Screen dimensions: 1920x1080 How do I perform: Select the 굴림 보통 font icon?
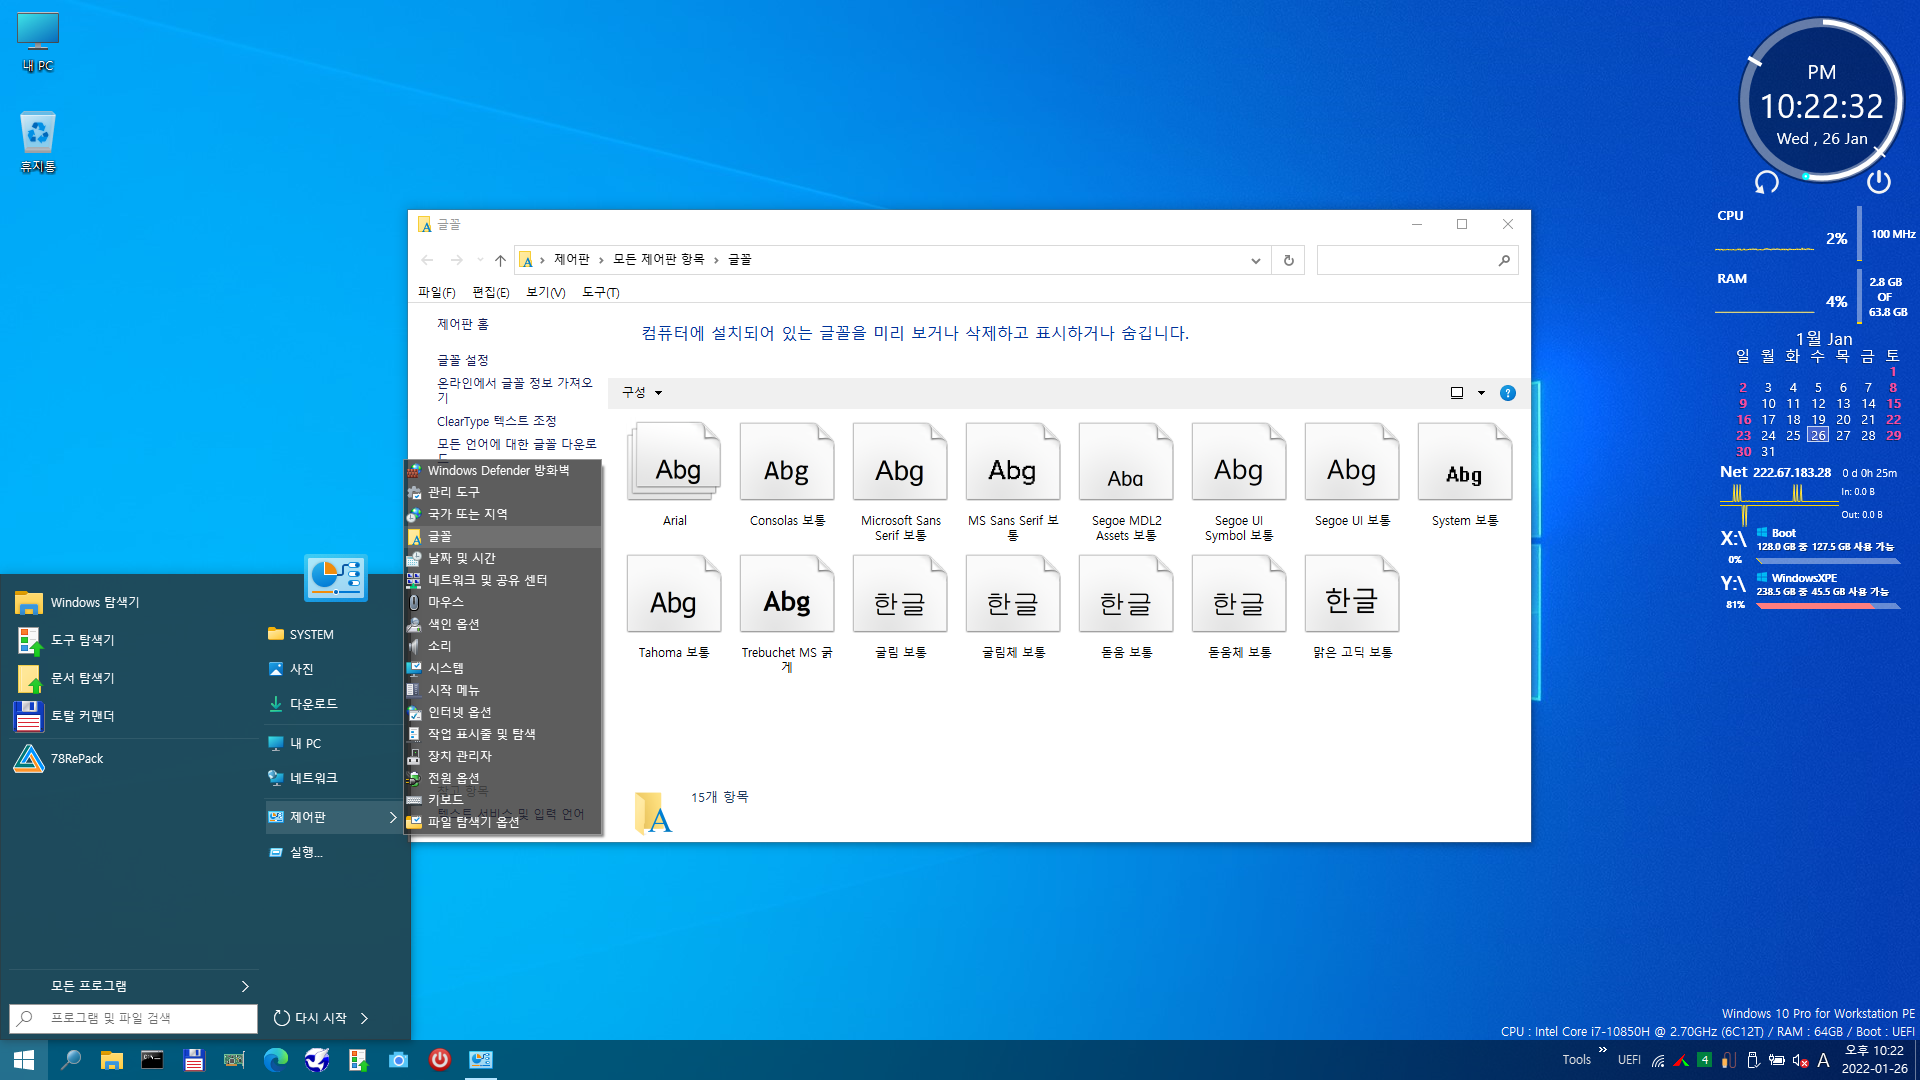point(900,595)
